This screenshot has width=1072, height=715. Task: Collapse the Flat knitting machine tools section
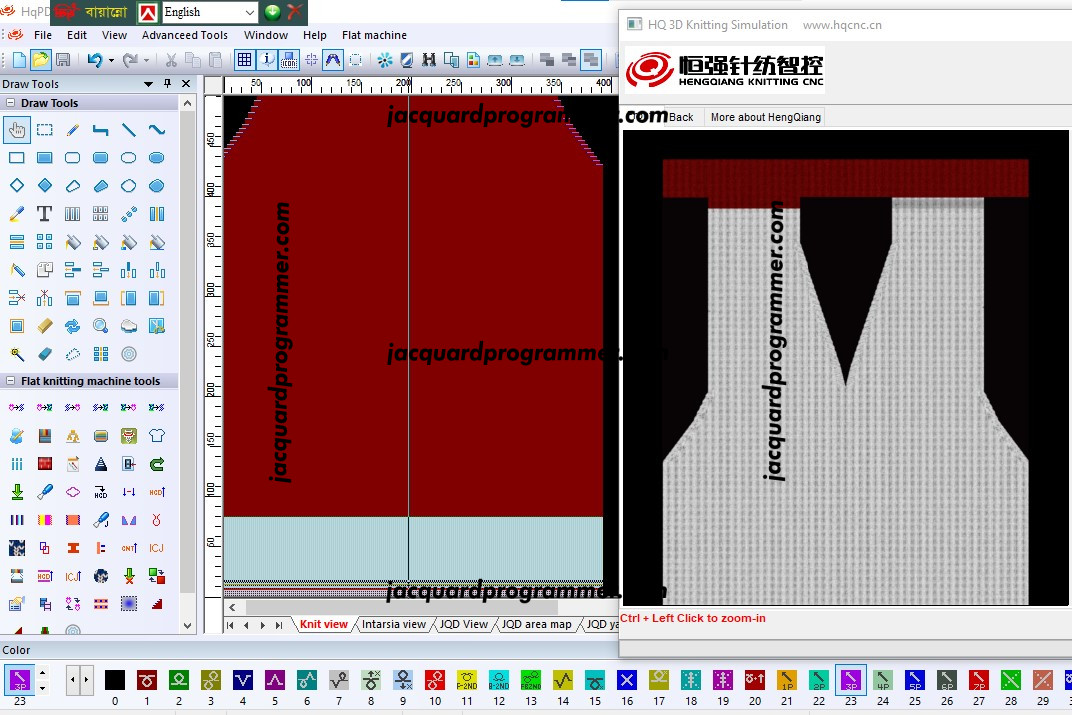pos(10,381)
